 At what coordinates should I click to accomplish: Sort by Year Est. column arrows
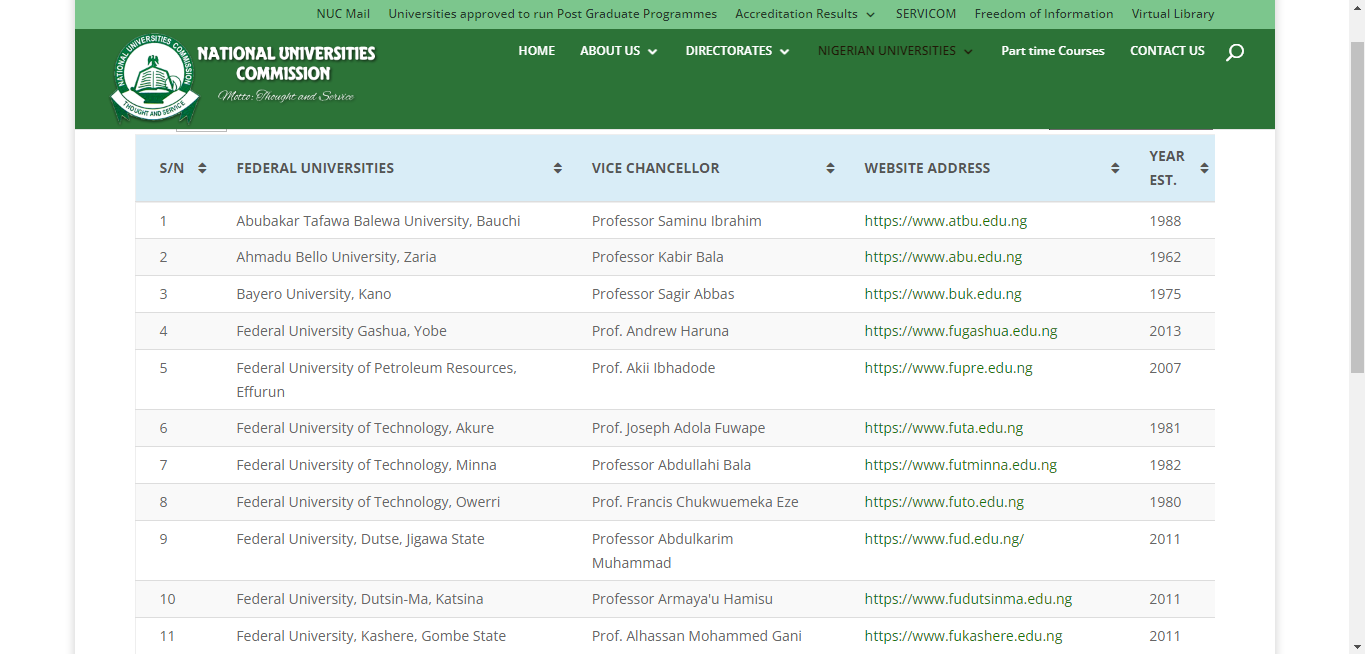point(1204,168)
